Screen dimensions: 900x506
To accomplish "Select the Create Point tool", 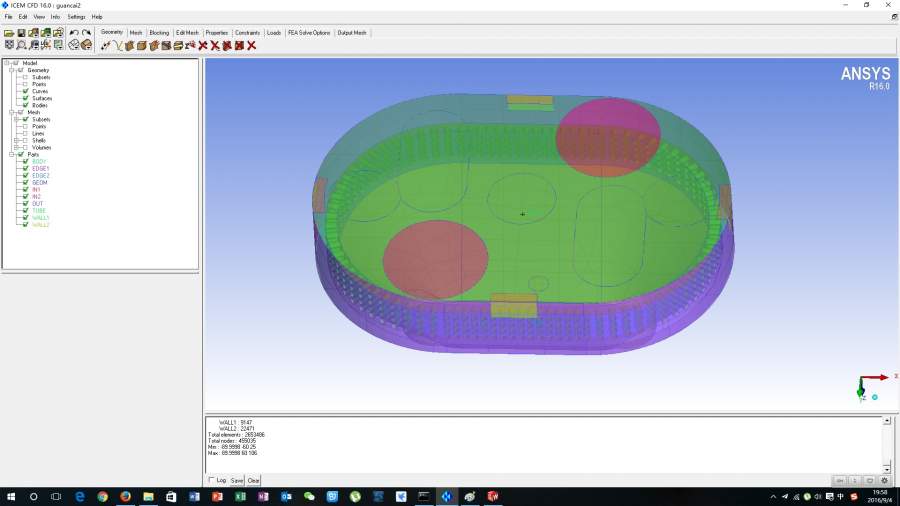I will [x=105, y=45].
